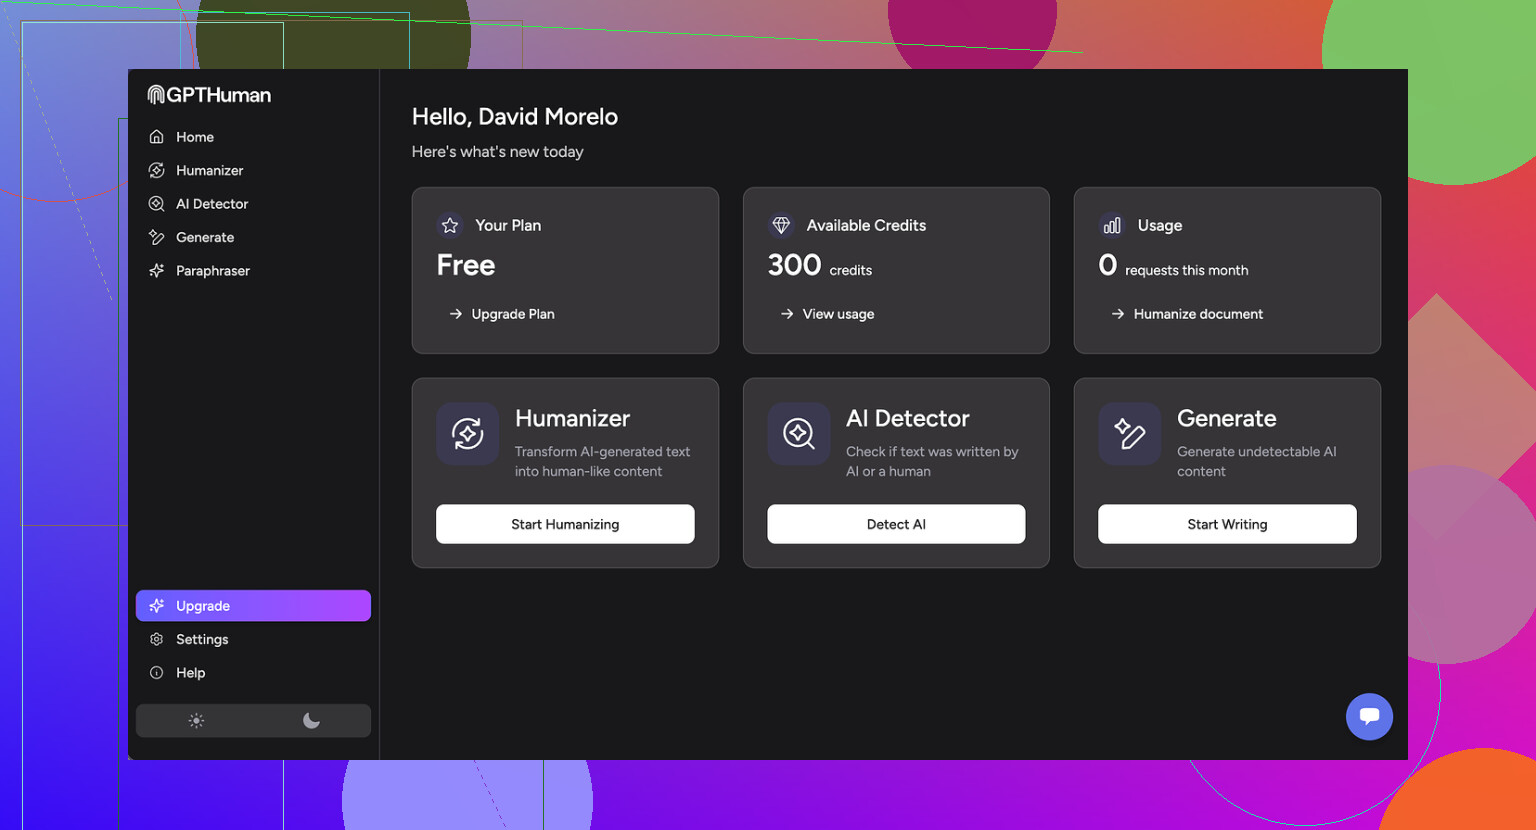Open the chat support bubble
Viewport: 1536px width, 830px height.
(x=1369, y=716)
